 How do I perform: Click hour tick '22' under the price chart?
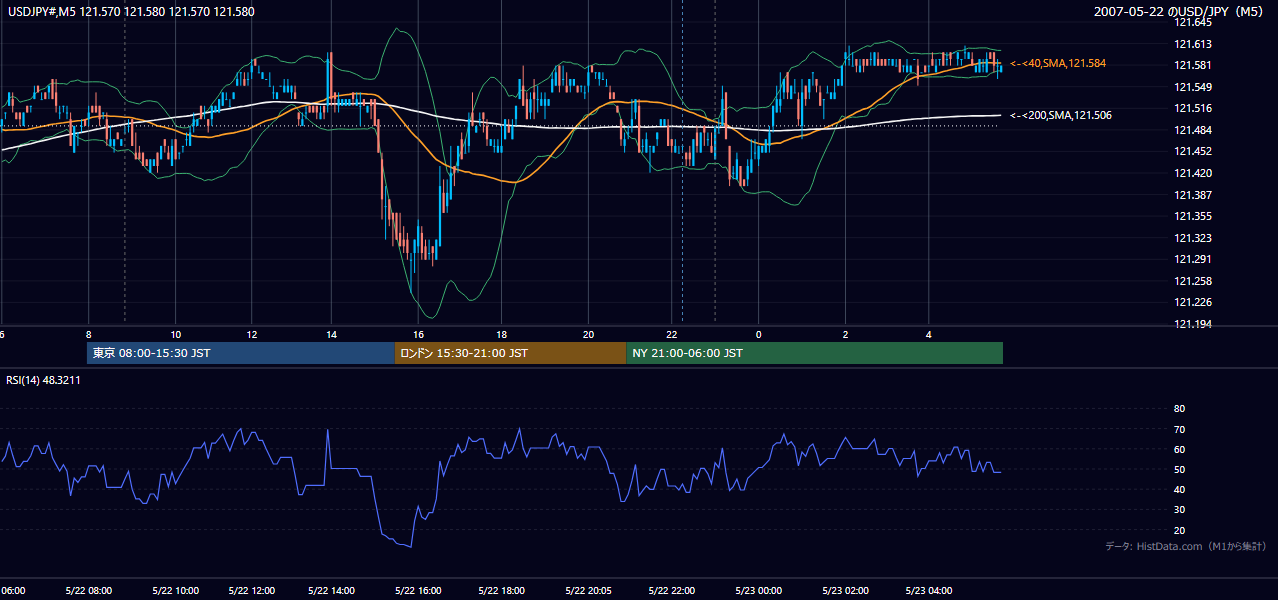(673, 334)
